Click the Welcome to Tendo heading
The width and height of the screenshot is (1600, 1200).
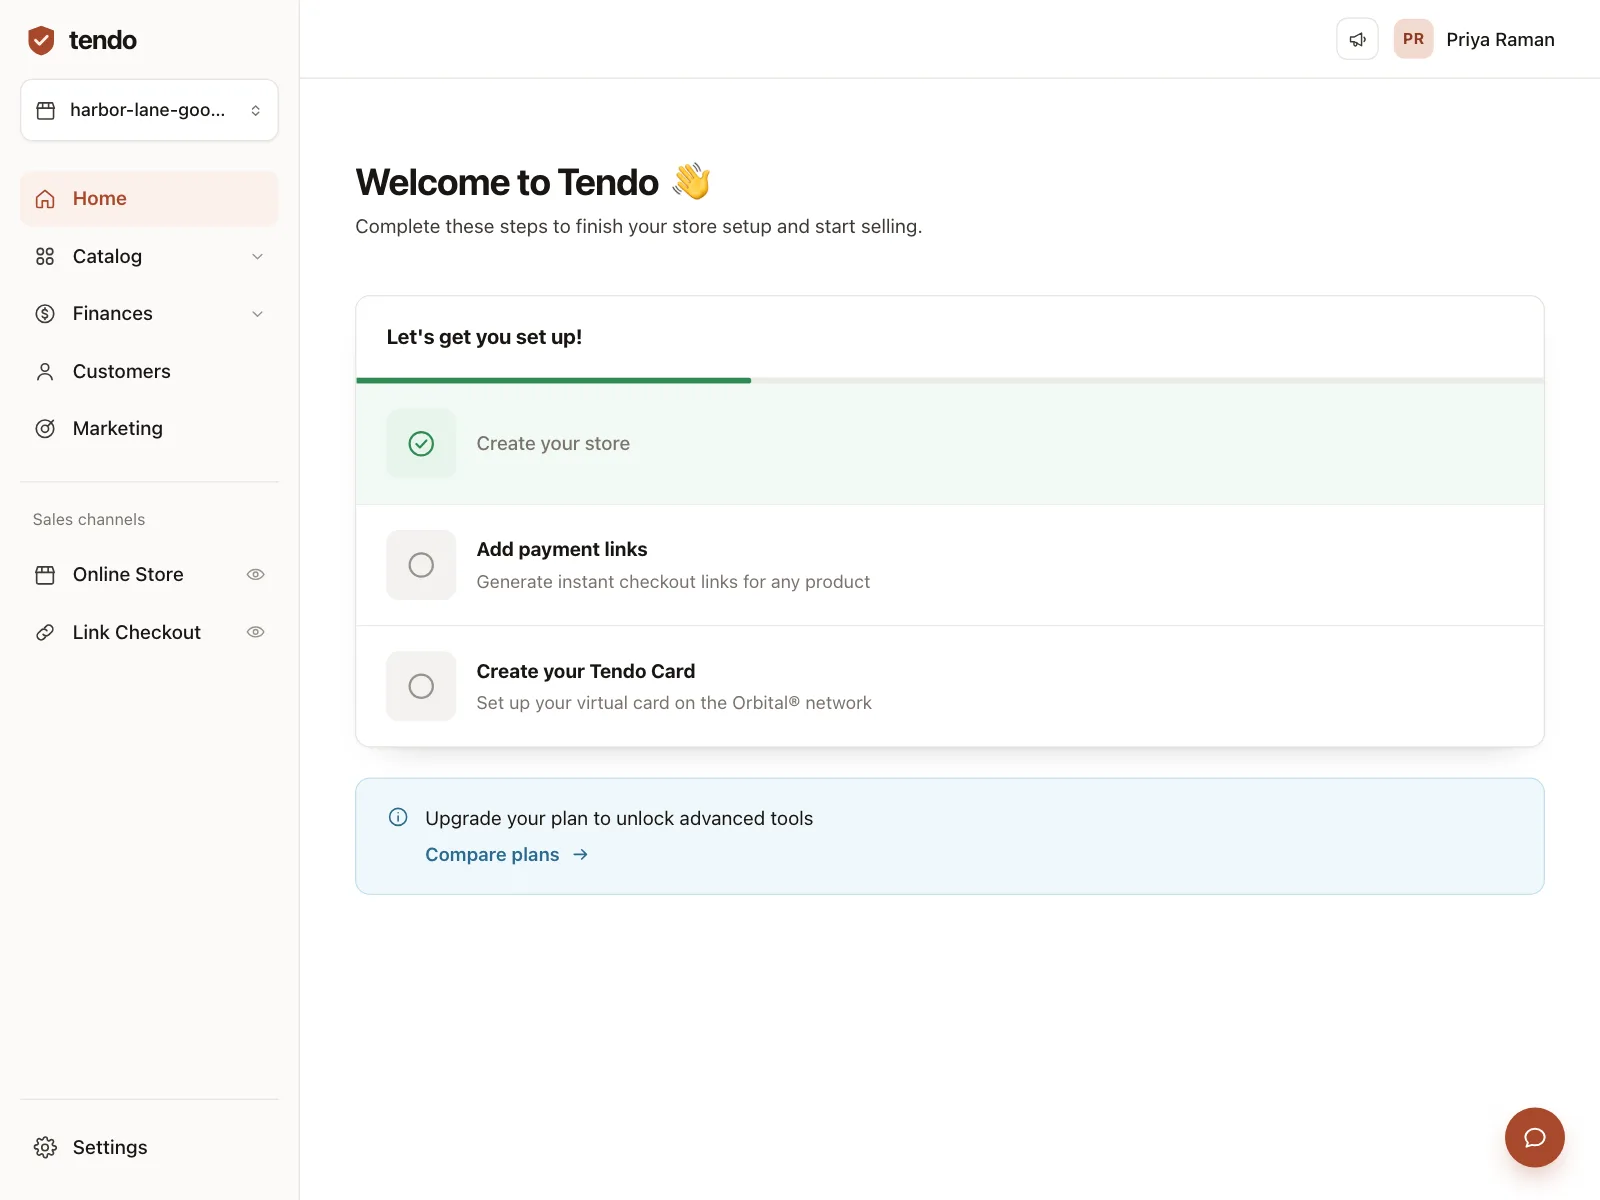[x=507, y=182]
